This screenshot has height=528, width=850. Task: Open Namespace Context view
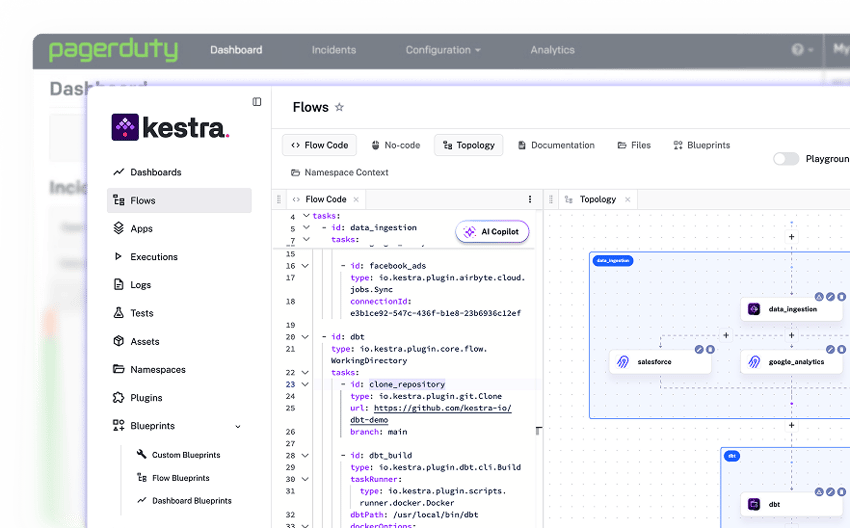coord(339,173)
